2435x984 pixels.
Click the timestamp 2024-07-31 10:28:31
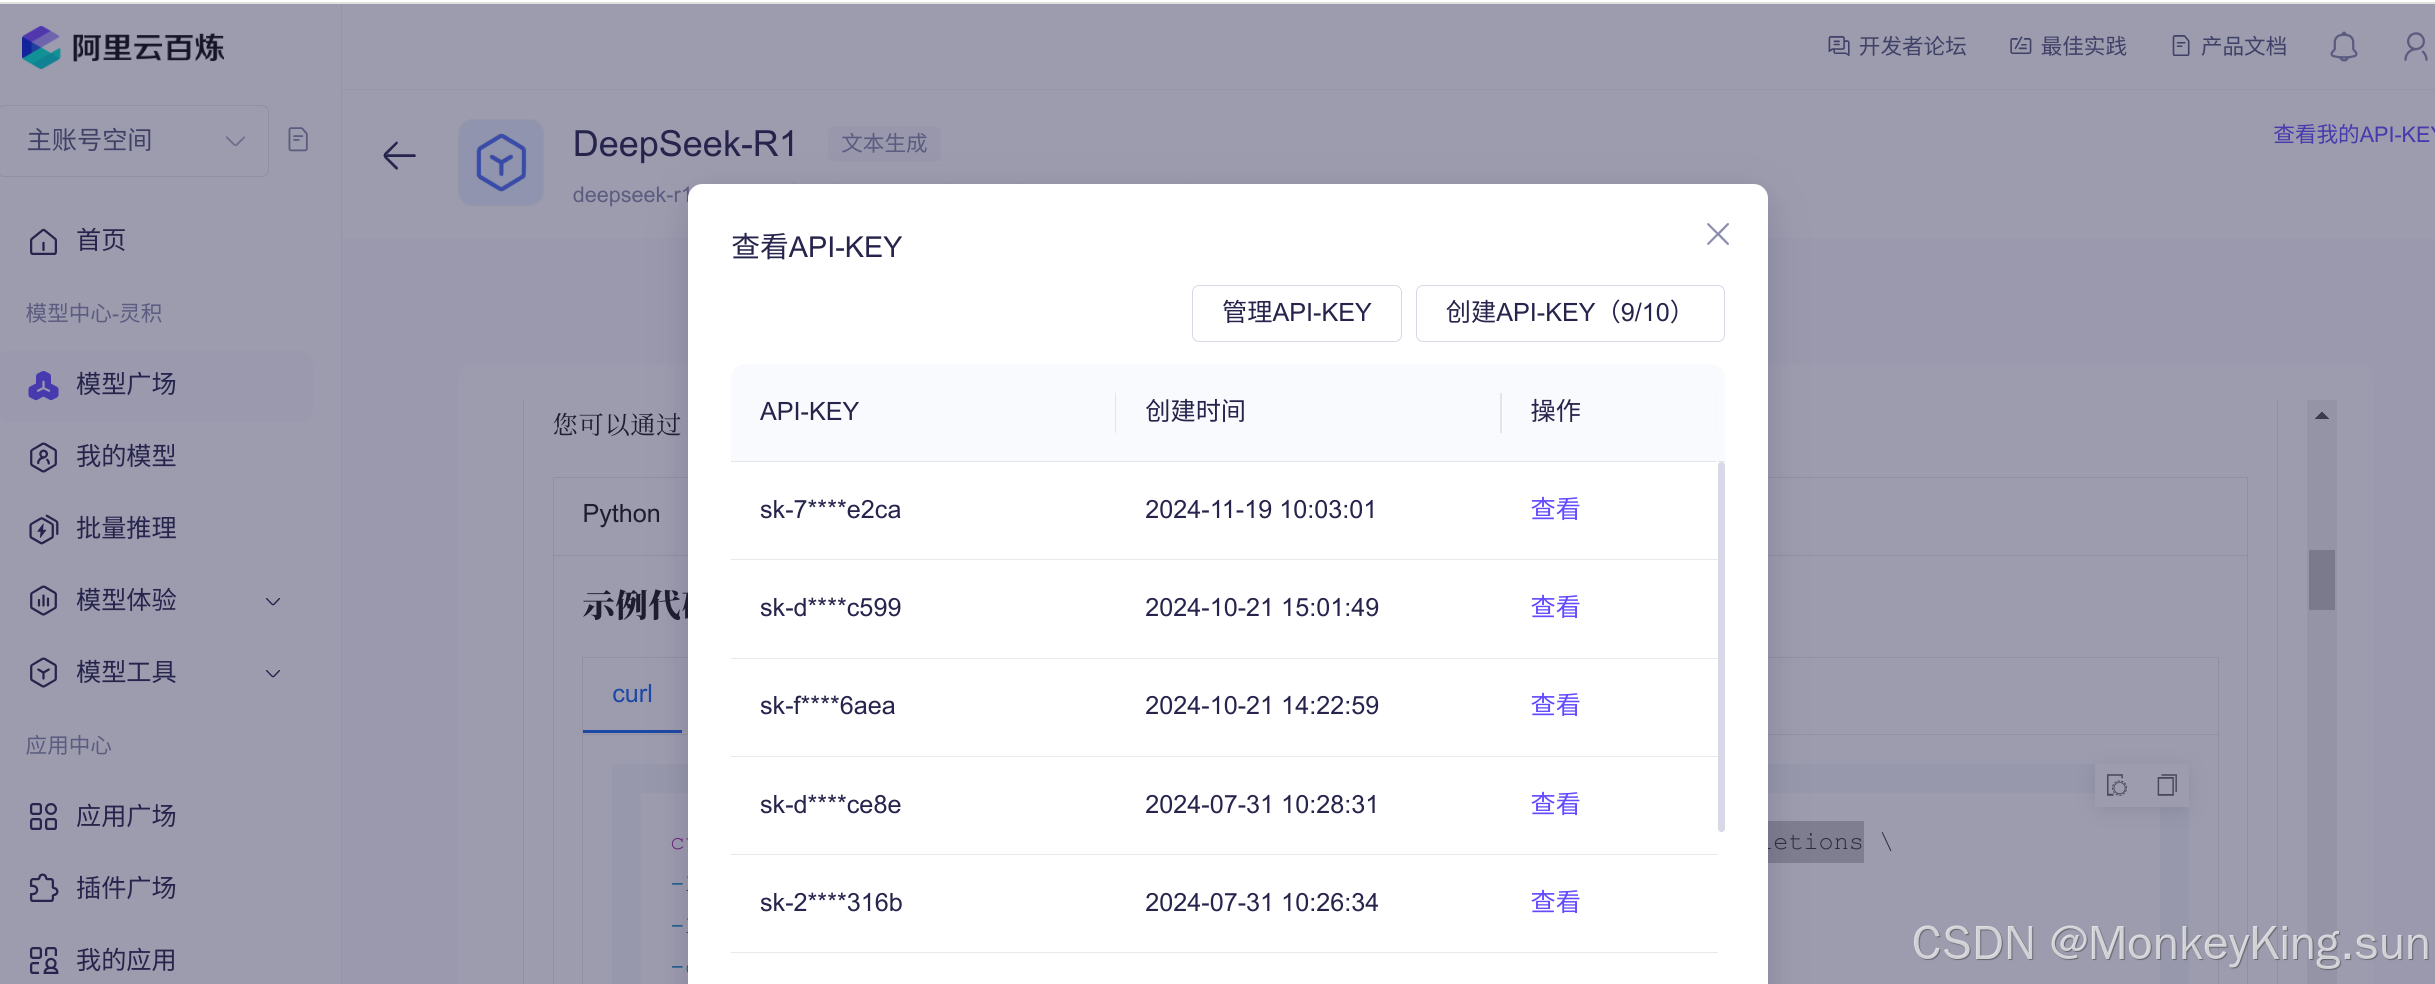[x=1262, y=804]
